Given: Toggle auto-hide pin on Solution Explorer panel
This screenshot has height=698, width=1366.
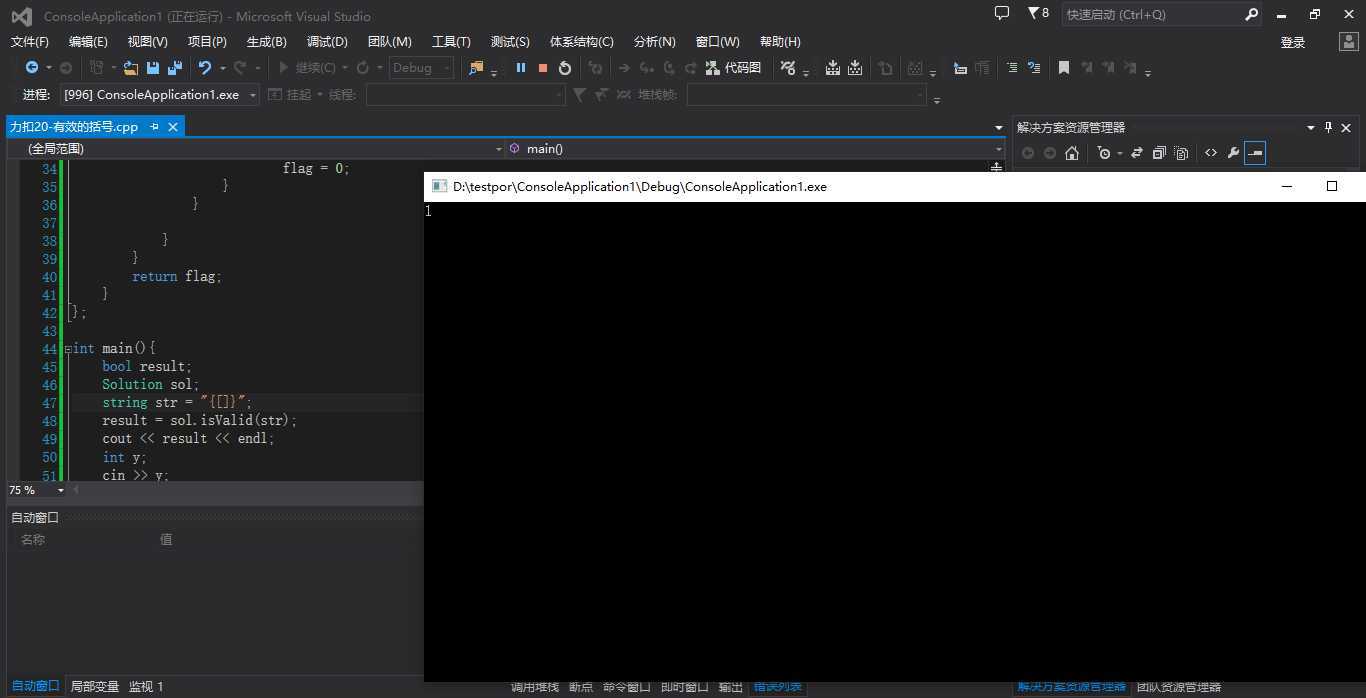Looking at the screenshot, I should coord(1328,127).
